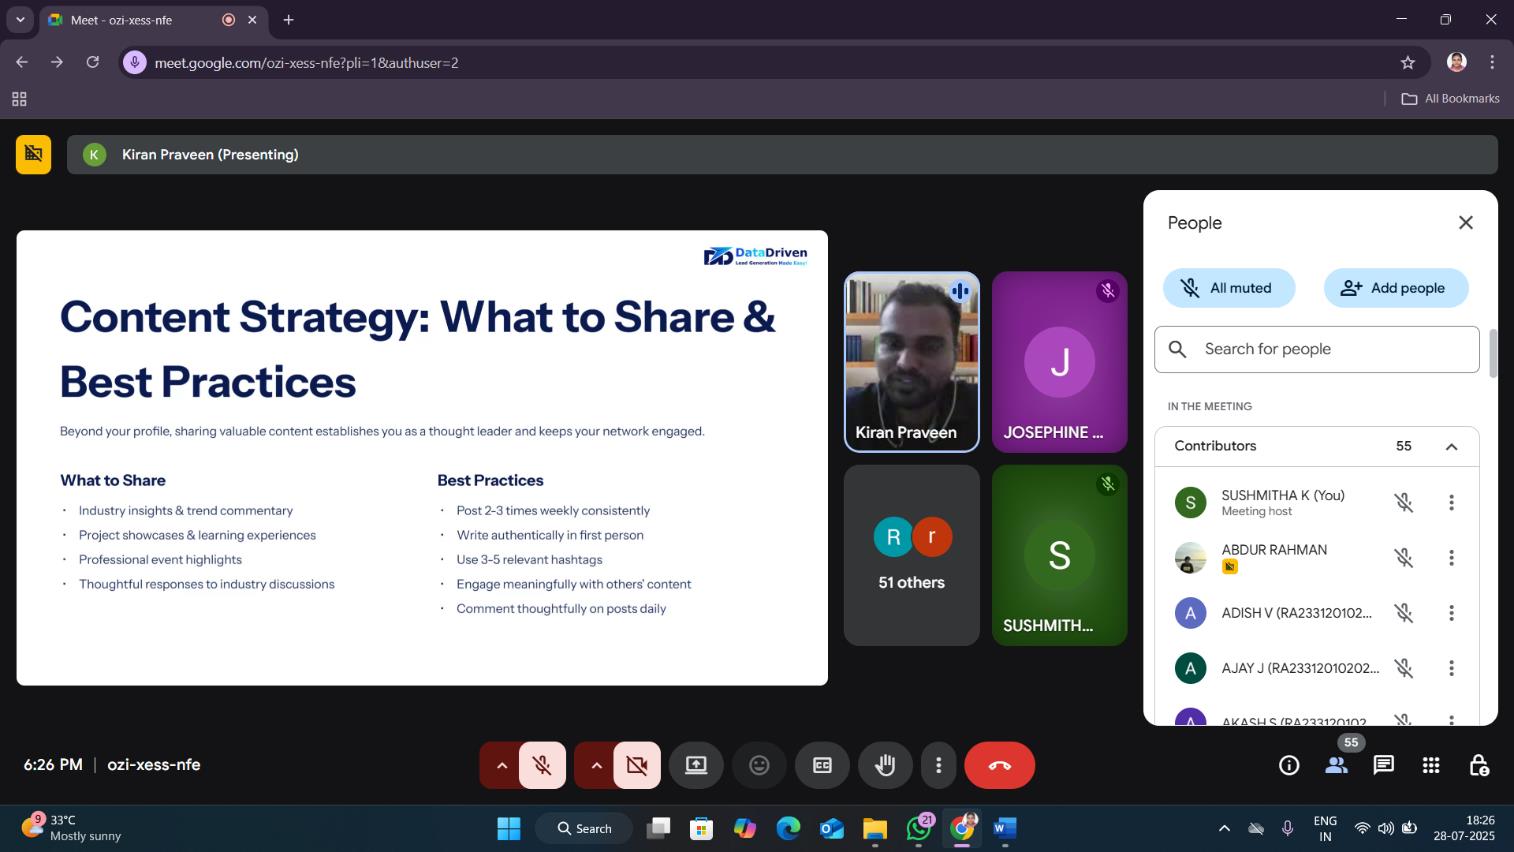Open the host controls lock icon
Image resolution: width=1514 pixels, height=852 pixels.
[x=1478, y=765]
